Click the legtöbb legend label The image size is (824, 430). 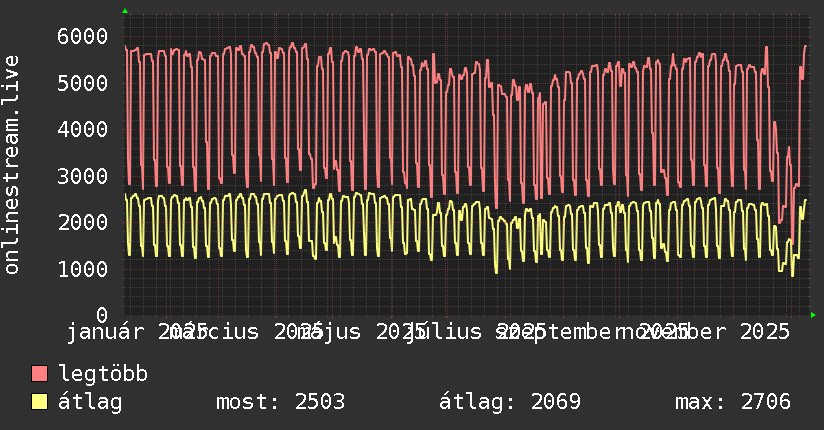pyautogui.click(x=103, y=374)
